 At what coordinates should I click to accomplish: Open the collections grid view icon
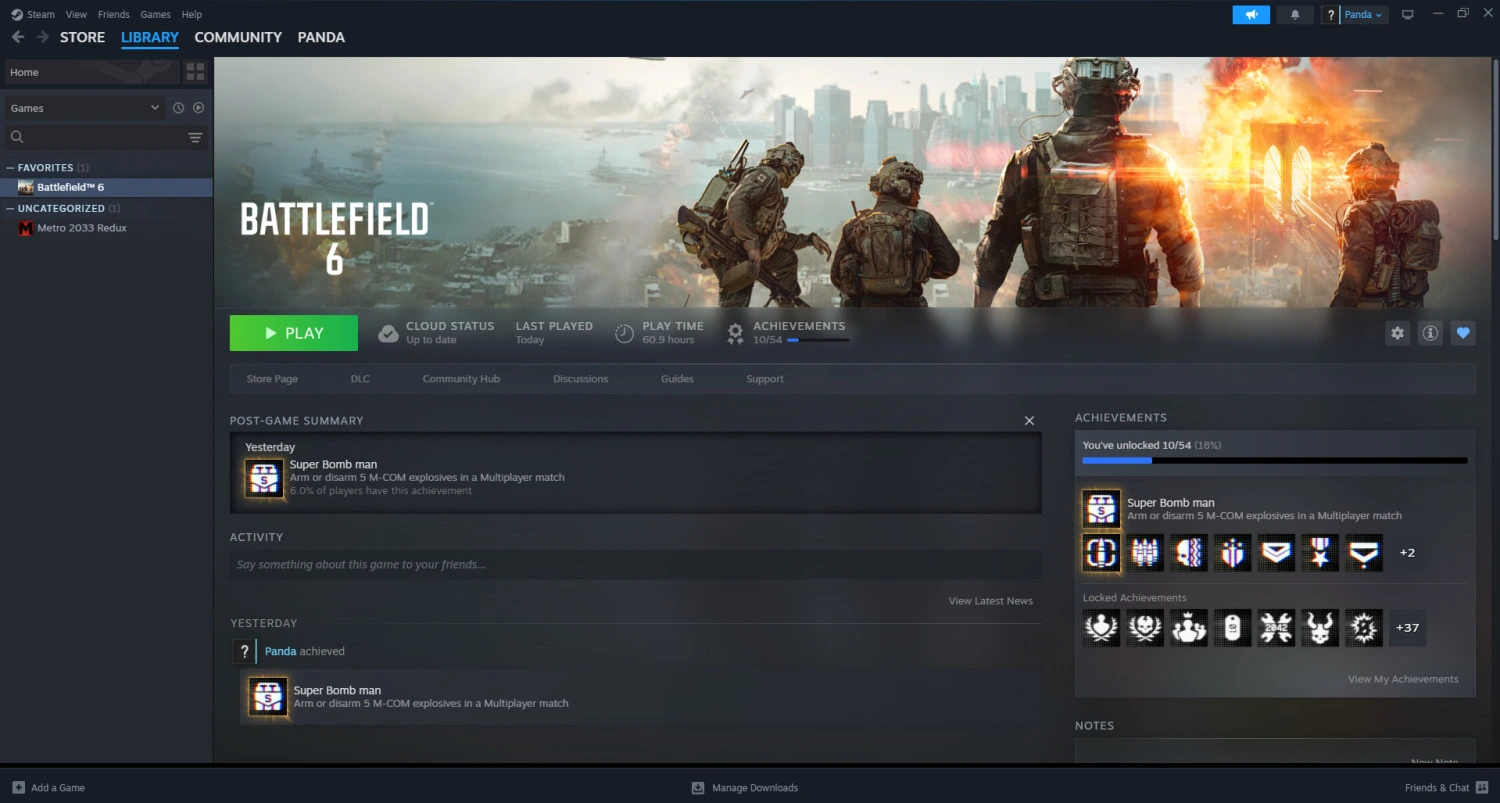[195, 72]
